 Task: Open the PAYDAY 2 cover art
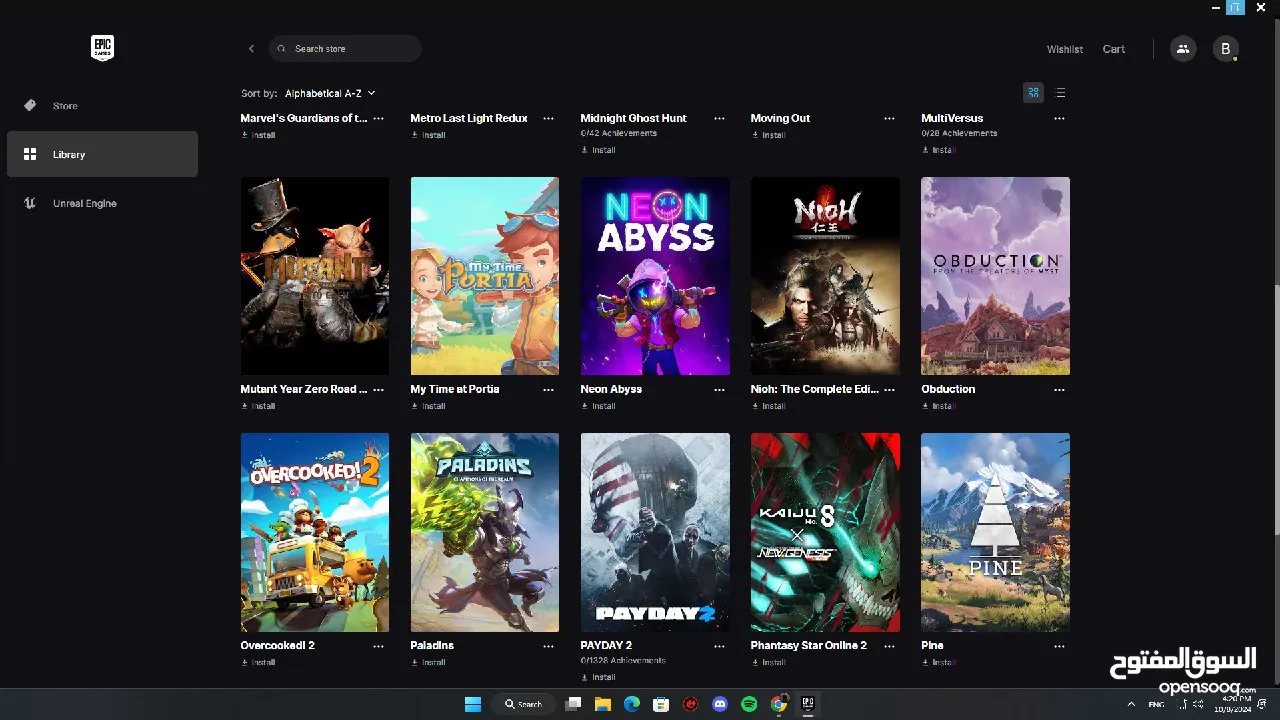tap(655, 532)
